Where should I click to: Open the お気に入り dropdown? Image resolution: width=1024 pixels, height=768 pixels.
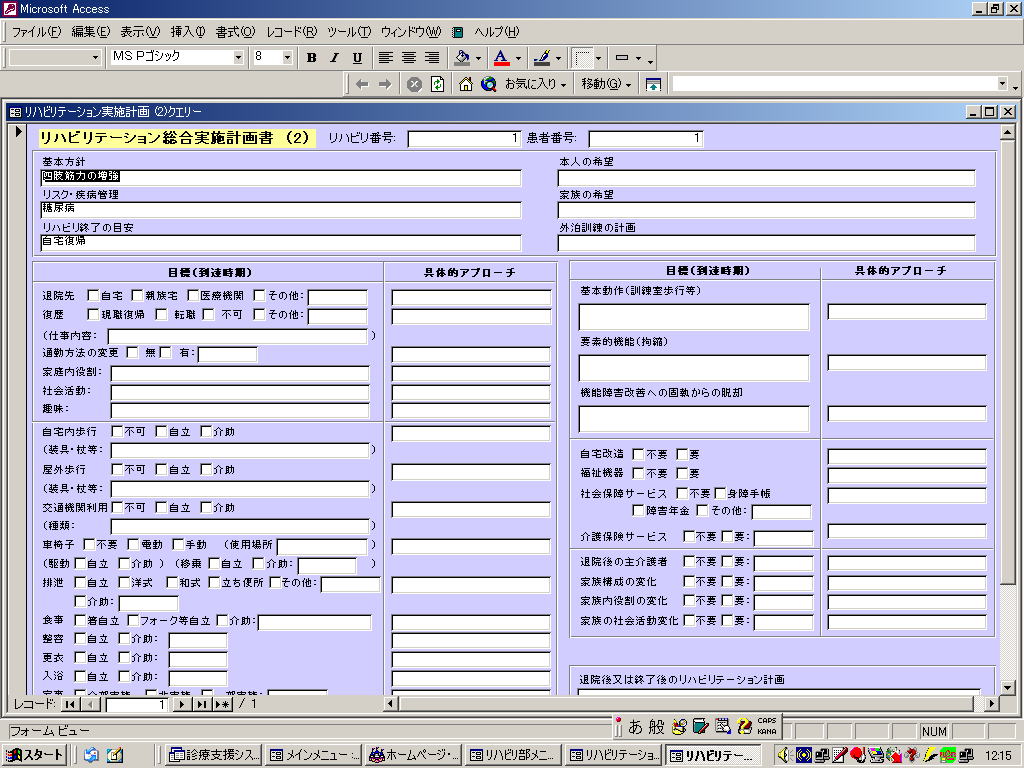click(x=535, y=84)
